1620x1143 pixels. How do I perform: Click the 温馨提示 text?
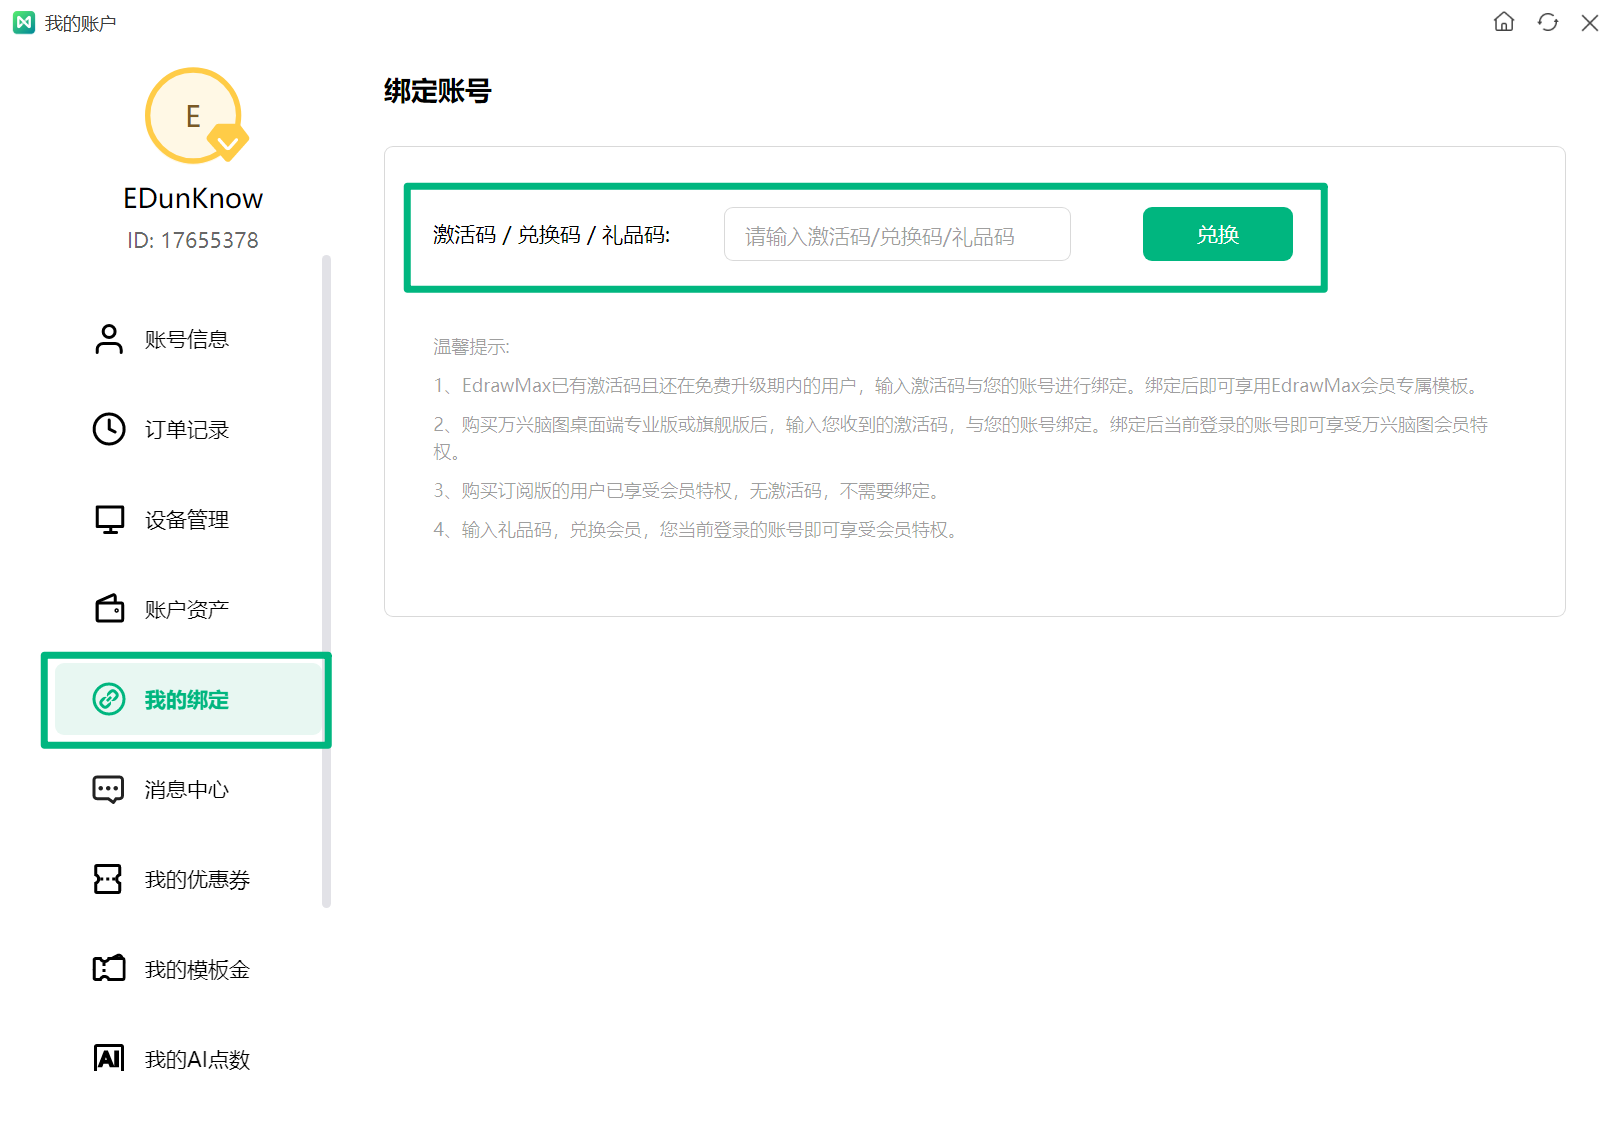tap(471, 347)
